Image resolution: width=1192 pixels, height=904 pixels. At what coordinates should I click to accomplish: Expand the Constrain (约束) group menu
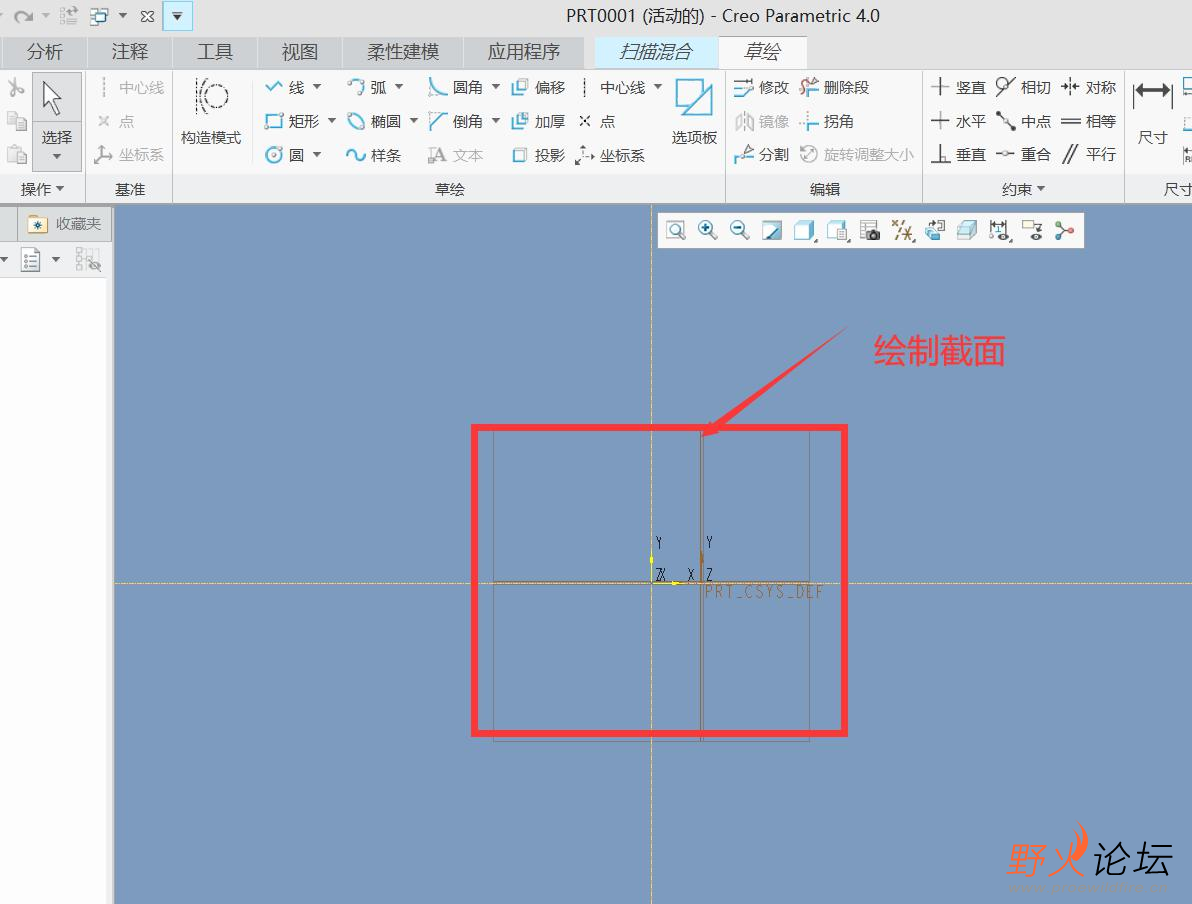click(1023, 189)
